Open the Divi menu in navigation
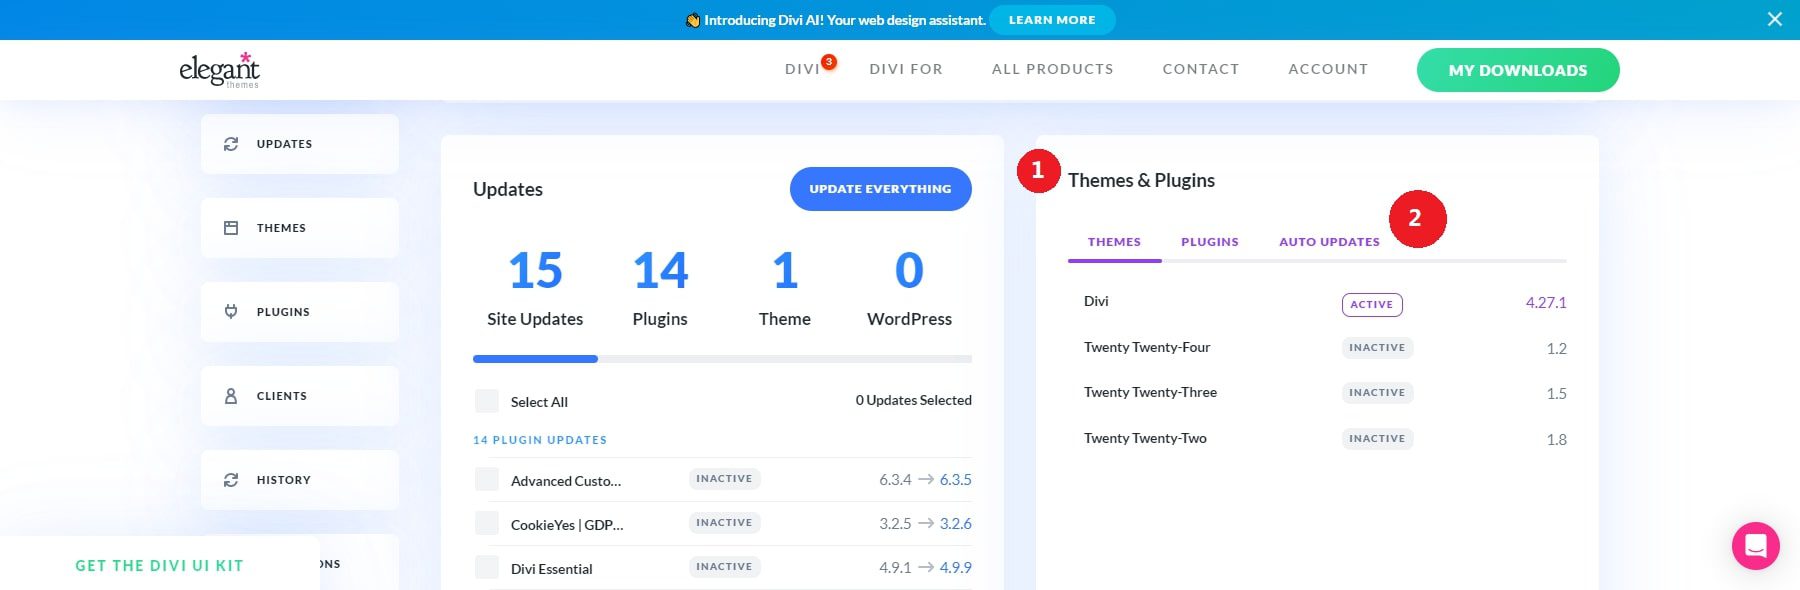The height and width of the screenshot is (590, 1800). 802,69
